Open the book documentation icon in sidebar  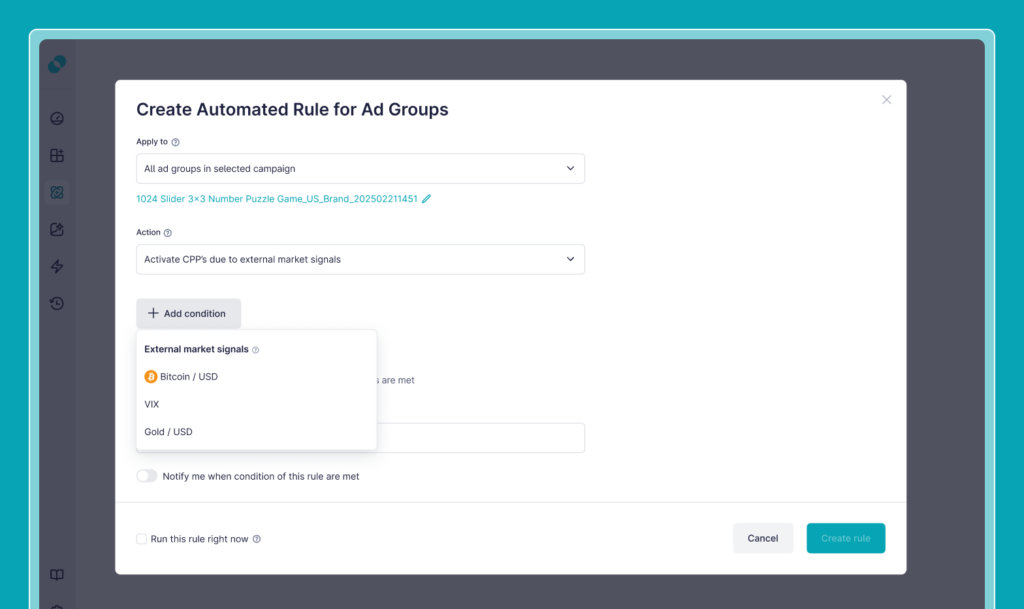(57, 574)
